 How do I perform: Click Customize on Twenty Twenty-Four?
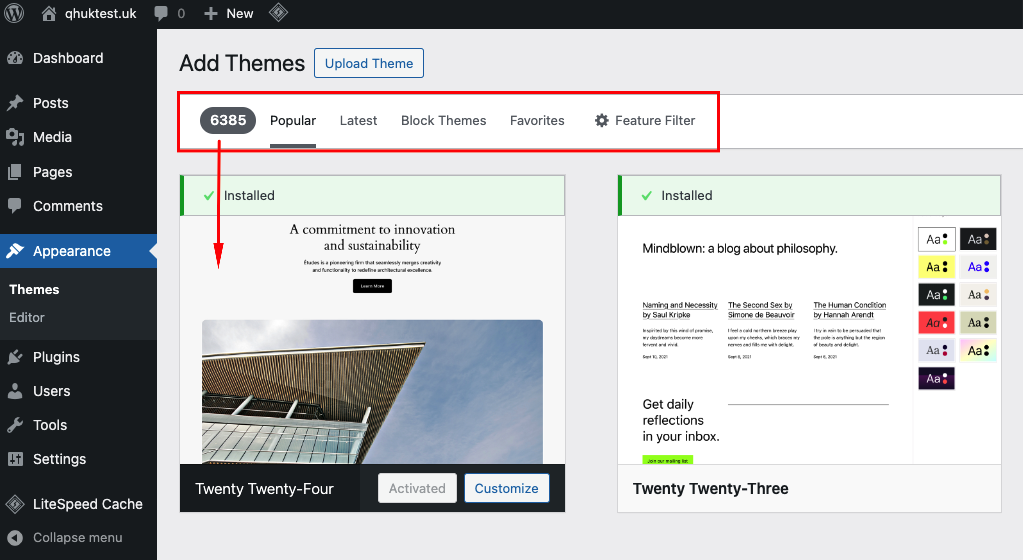[506, 488]
